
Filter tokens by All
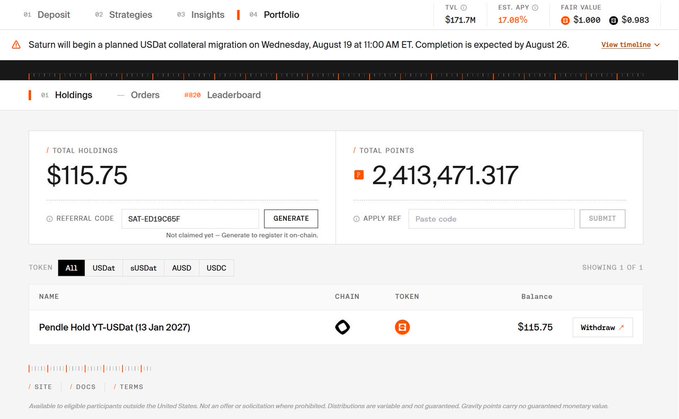(x=71, y=268)
